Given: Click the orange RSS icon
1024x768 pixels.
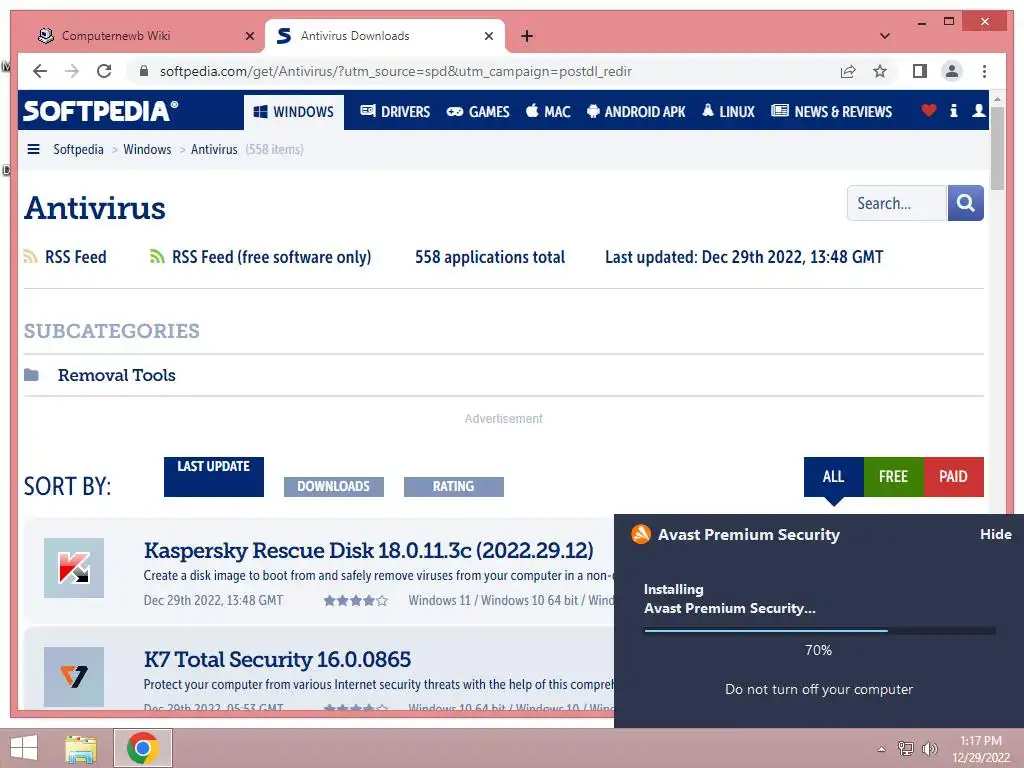Looking at the screenshot, I should coord(30,257).
